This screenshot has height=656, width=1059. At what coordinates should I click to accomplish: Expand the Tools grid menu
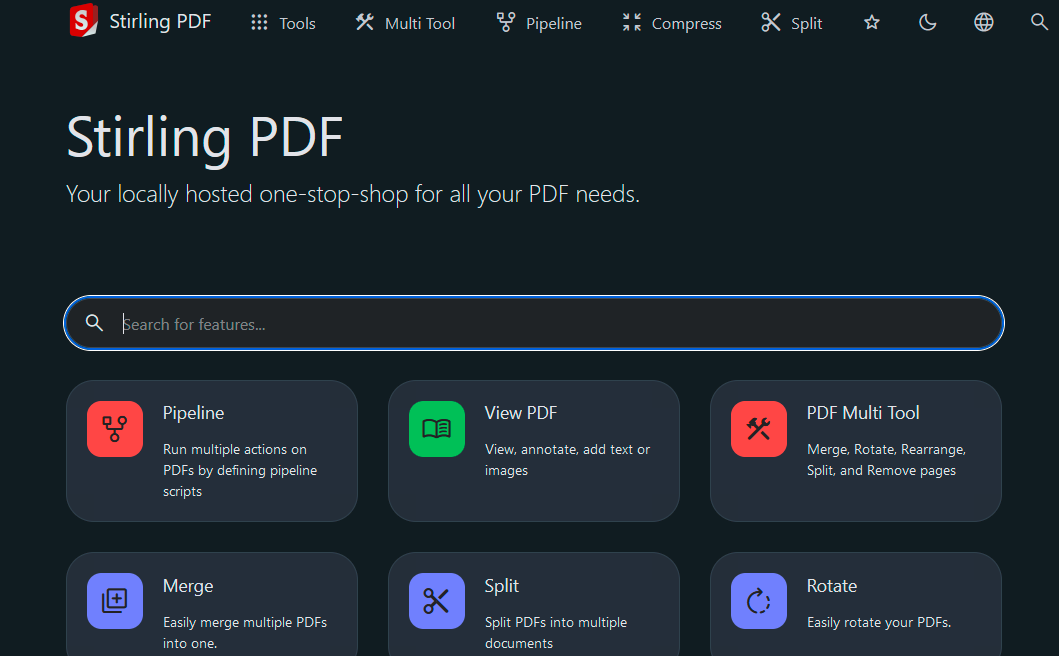pos(283,23)
